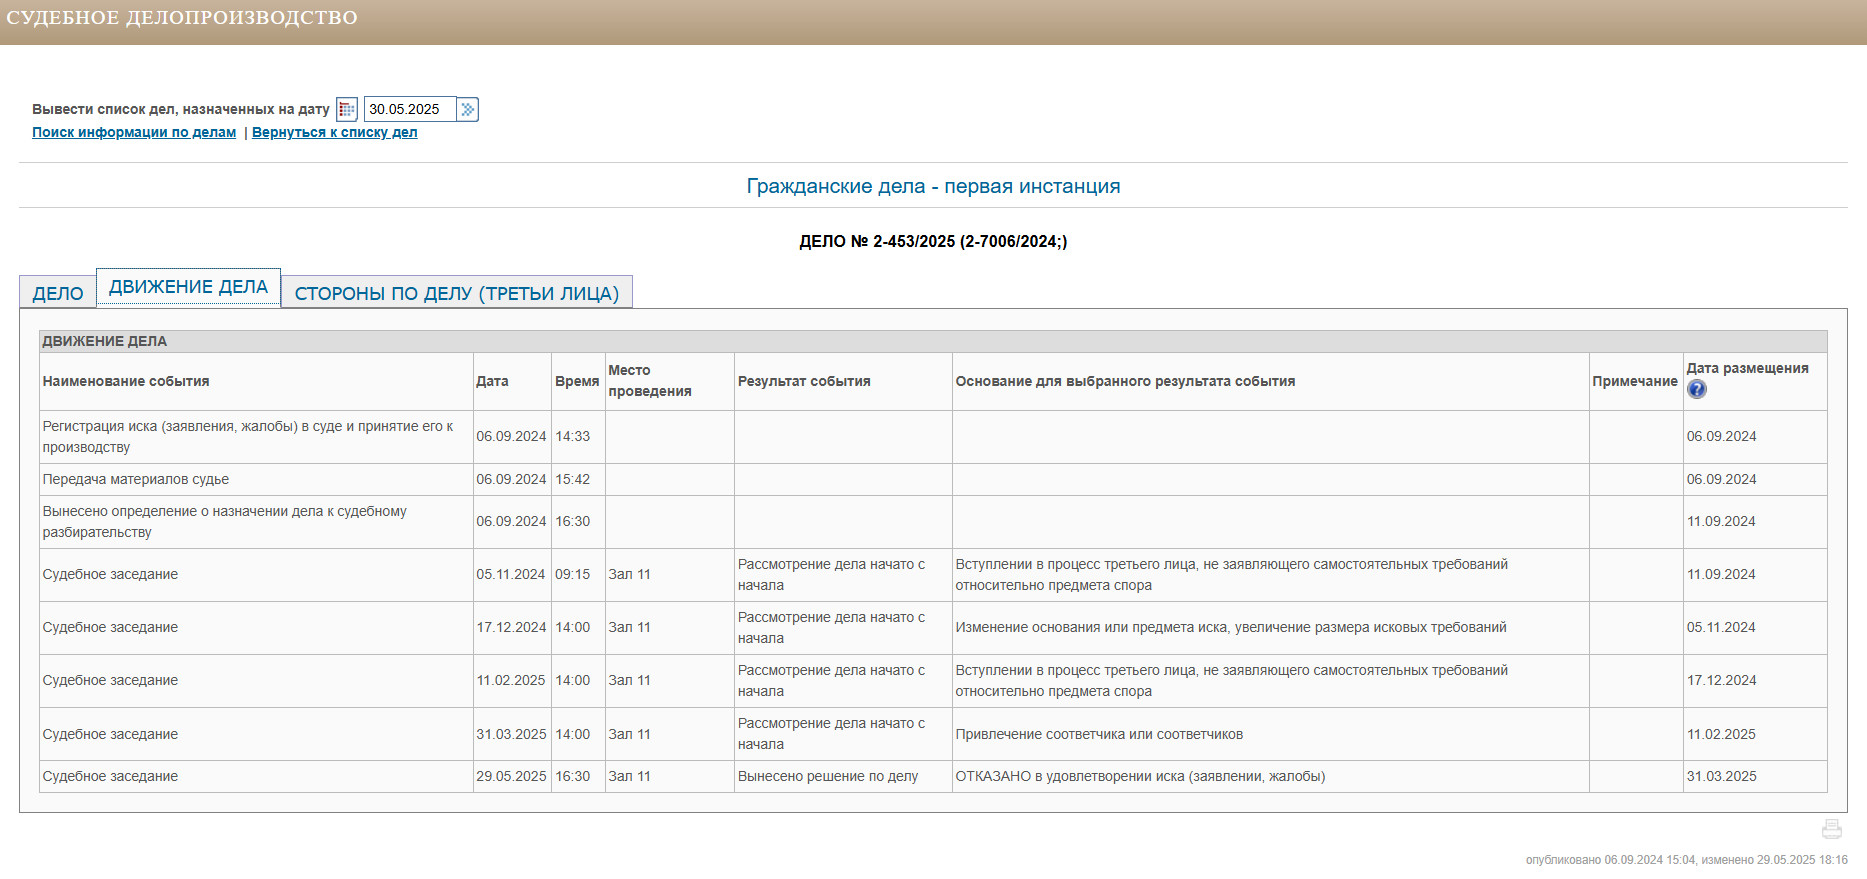Follow the Вернуться к списку дел link
This screenshot has height=879, width=1867.
335,132
